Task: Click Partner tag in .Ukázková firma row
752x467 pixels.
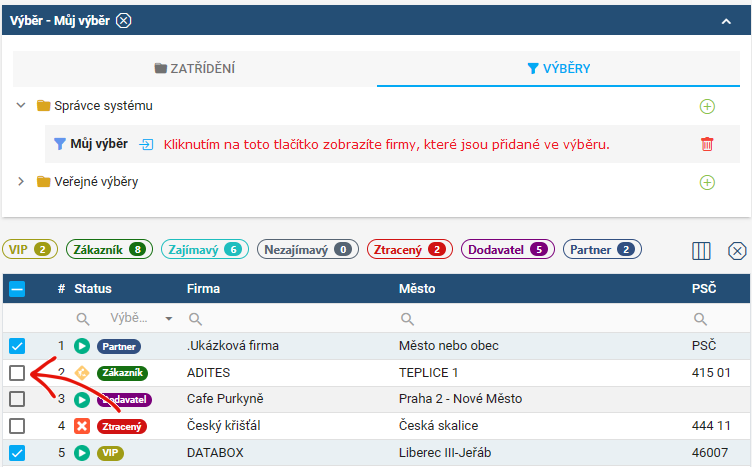Action: [x=119, y=346]
